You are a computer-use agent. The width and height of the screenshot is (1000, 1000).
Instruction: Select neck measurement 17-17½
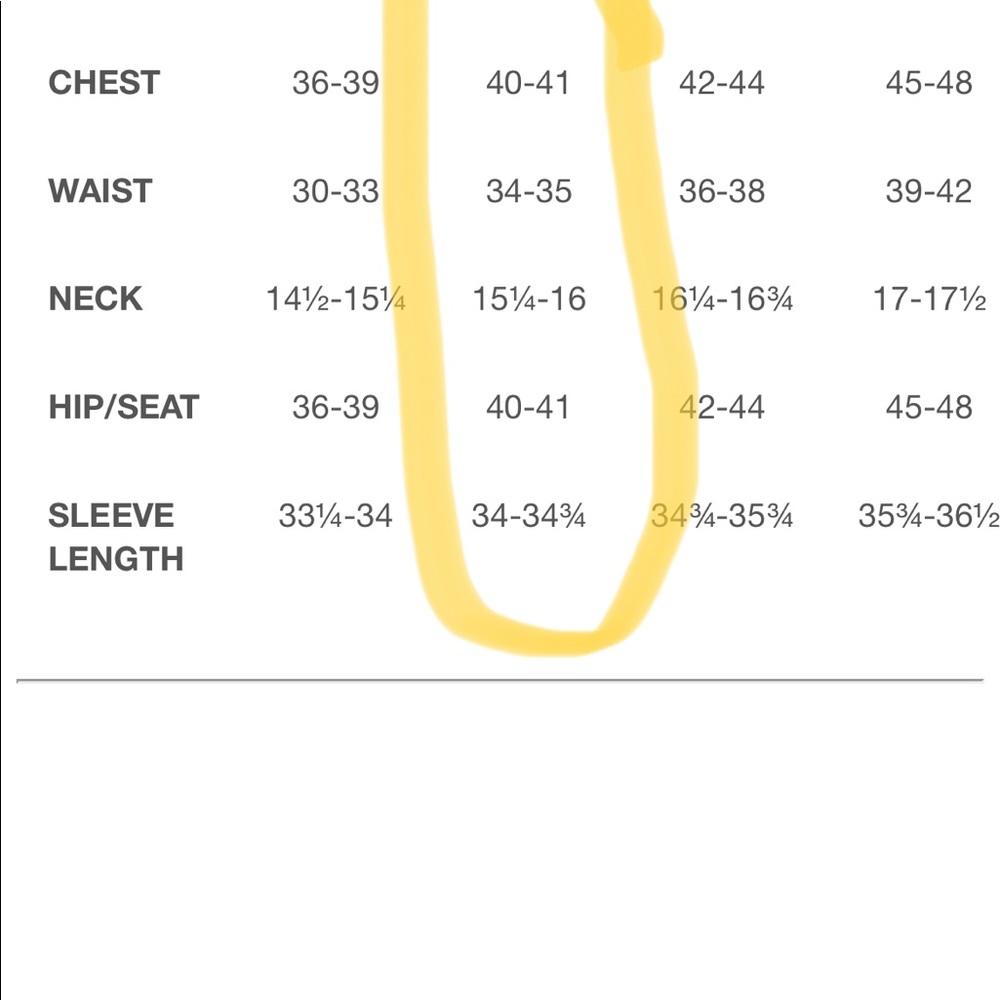929,299
